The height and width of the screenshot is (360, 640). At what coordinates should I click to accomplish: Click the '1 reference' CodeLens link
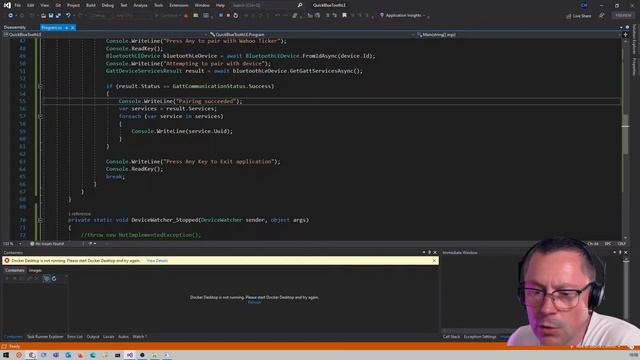coord(79,214)
